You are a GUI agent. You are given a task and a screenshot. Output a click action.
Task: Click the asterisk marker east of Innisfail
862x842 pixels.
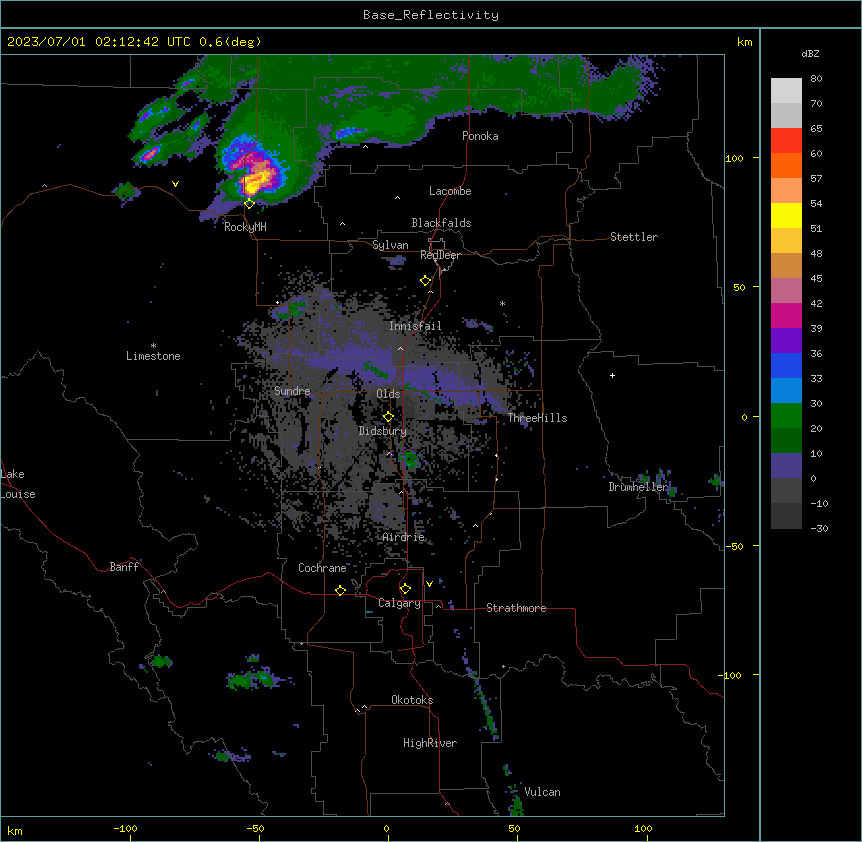click(502, 303)
